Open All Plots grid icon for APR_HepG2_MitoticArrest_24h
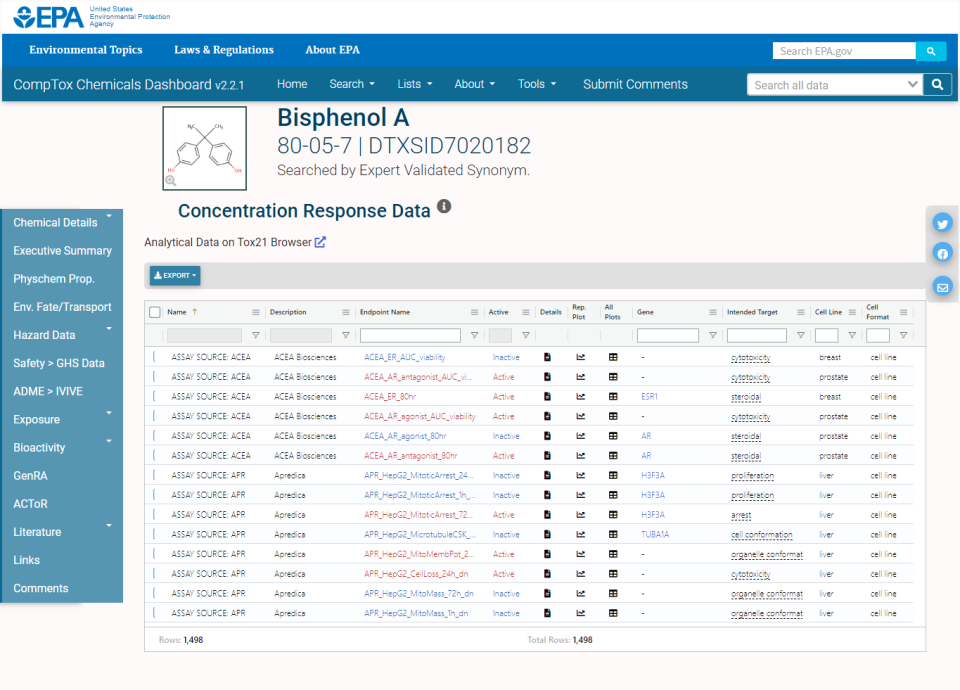This screenshot has height=690, width=960. pos(612,475)
